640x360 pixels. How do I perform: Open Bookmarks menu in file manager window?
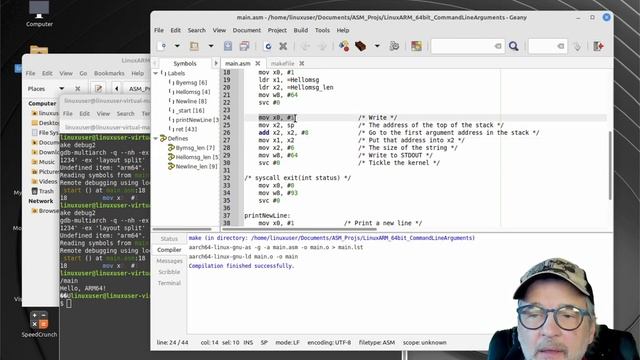[109, 73]
